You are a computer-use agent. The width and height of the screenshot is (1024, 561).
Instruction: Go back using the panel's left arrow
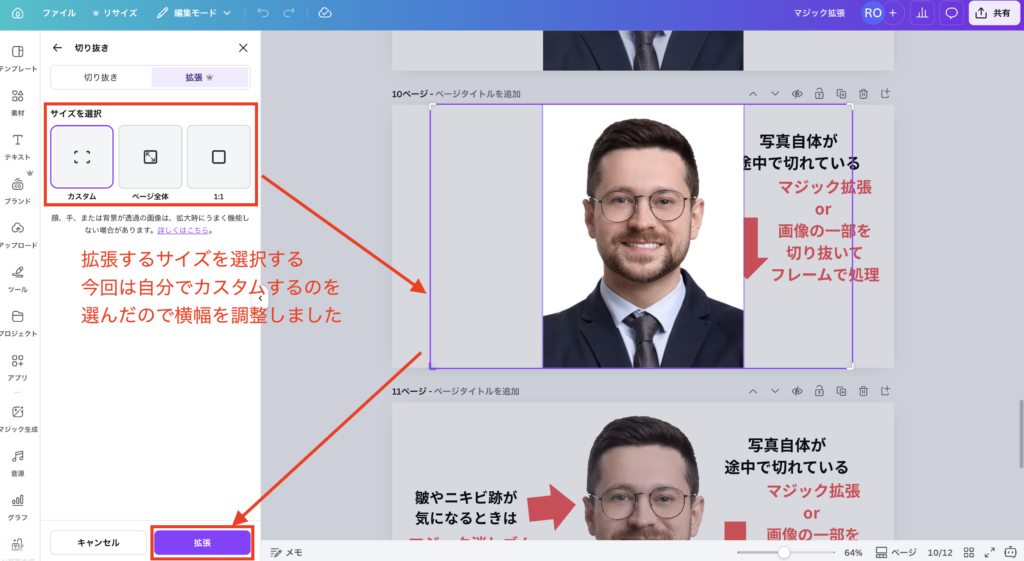(57, 47)
